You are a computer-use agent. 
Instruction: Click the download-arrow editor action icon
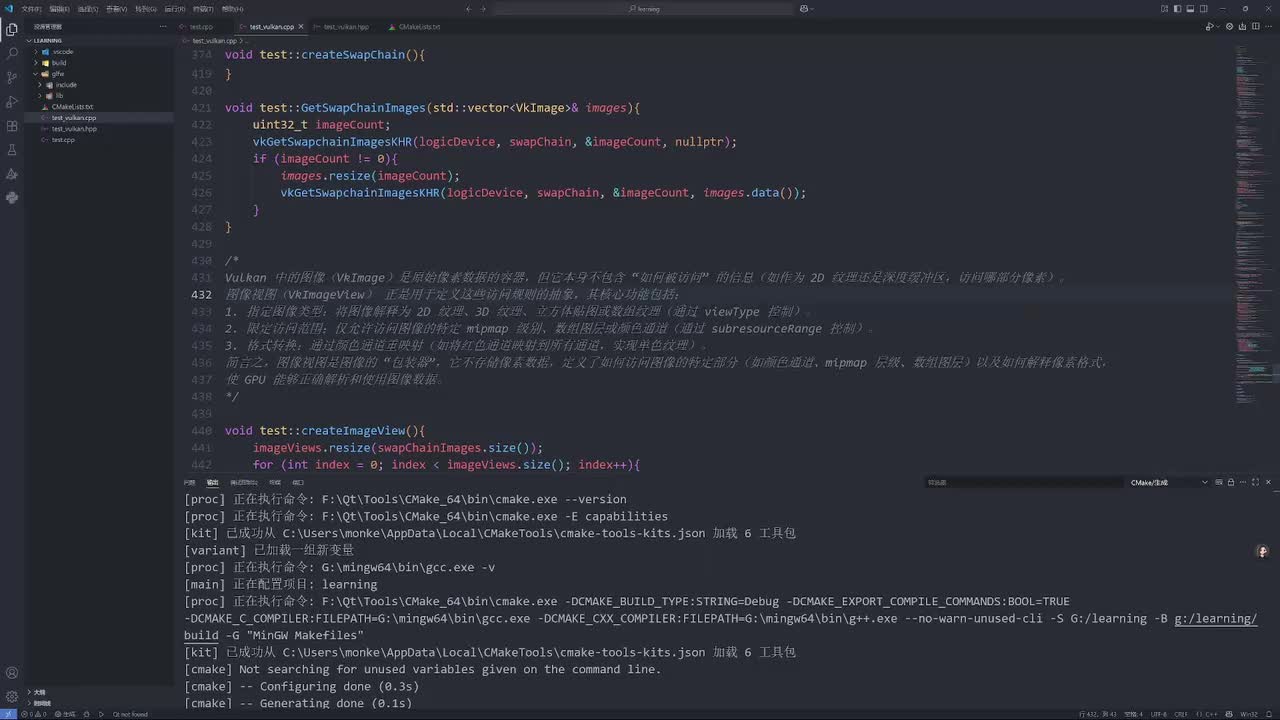[x=1240, y=27]
